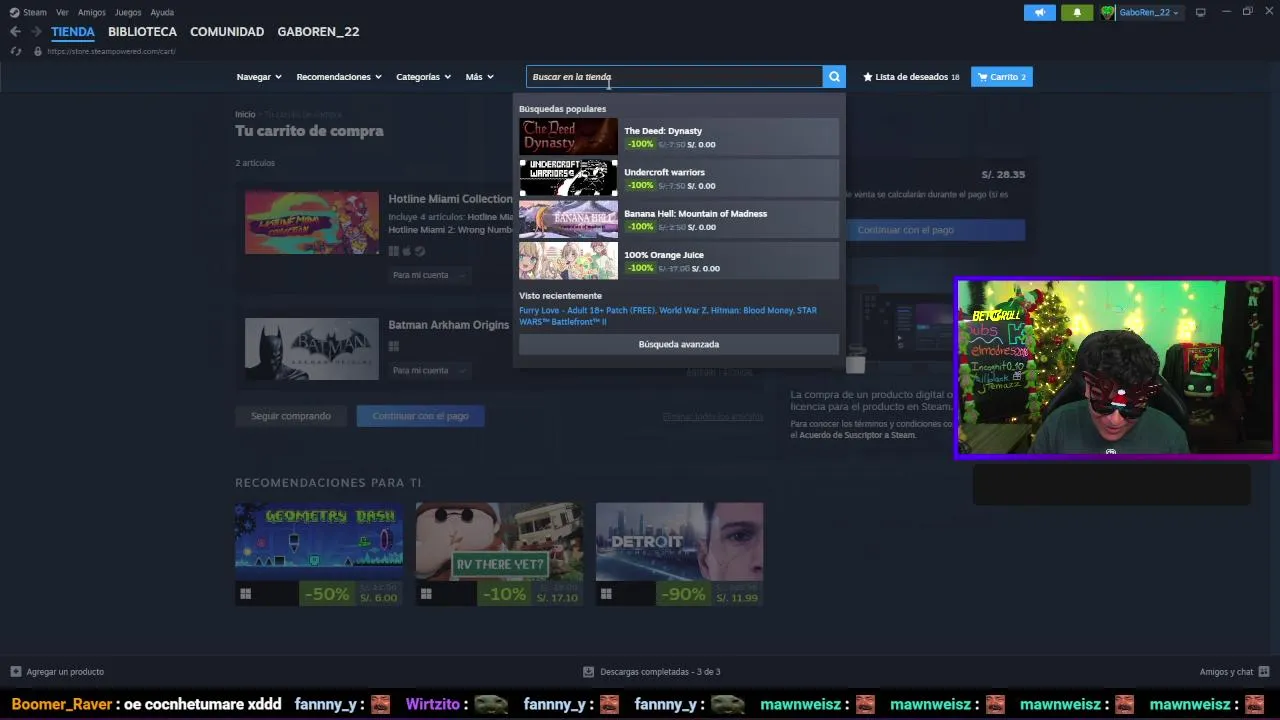Go forward with the forward arrow
1280x720 pixels.
[x=36, y=32]
